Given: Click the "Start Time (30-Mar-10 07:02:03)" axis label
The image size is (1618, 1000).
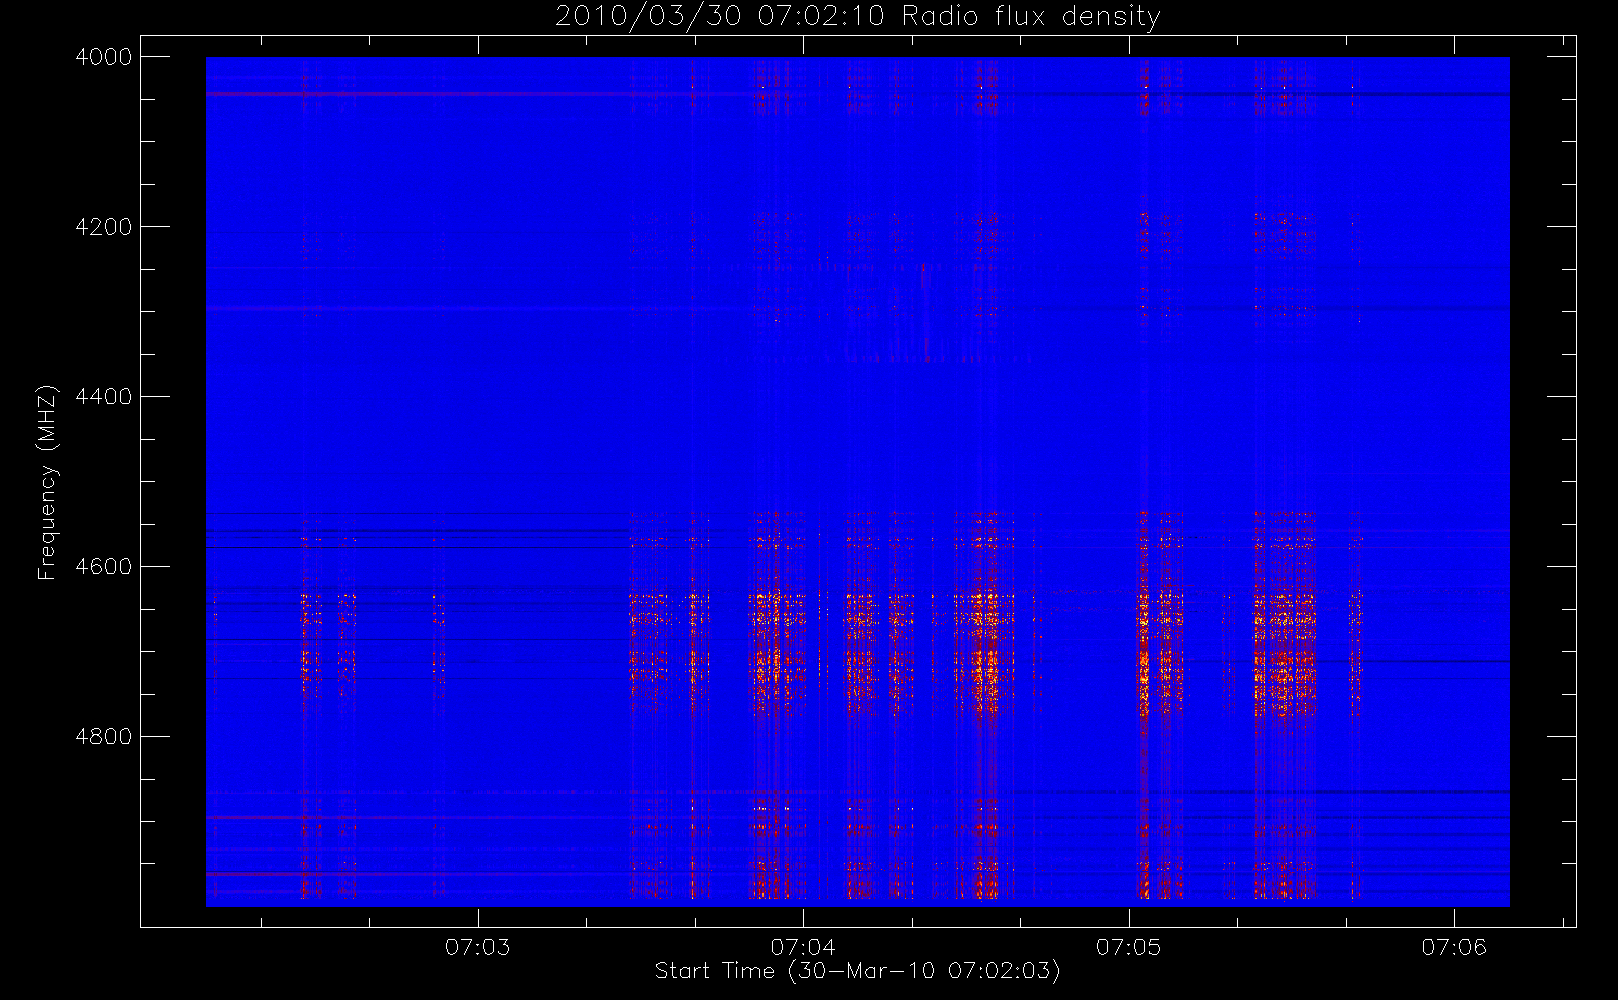Looking at the screenshot, I should click(858, 971).
